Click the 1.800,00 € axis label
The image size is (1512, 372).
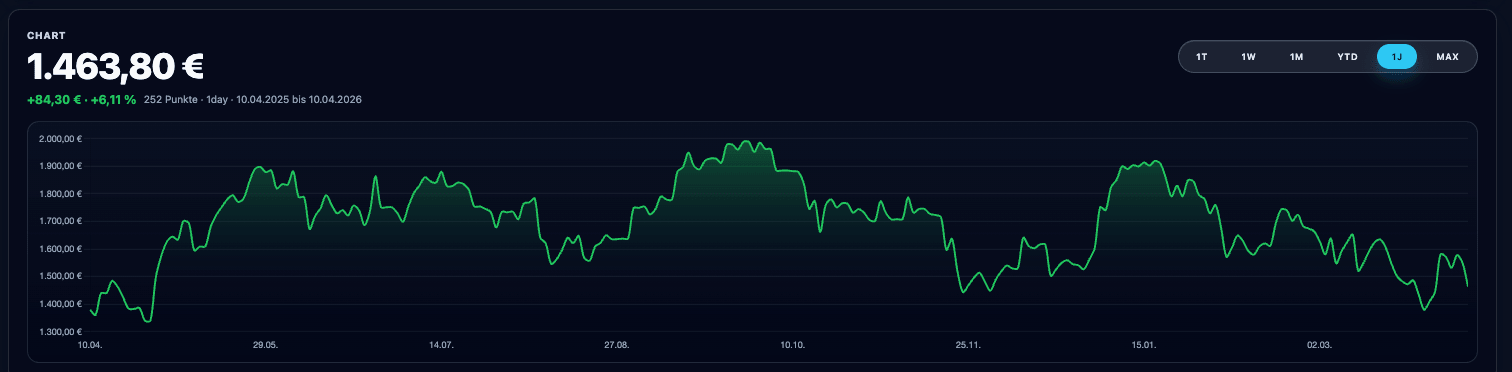[x=61, y=194]
